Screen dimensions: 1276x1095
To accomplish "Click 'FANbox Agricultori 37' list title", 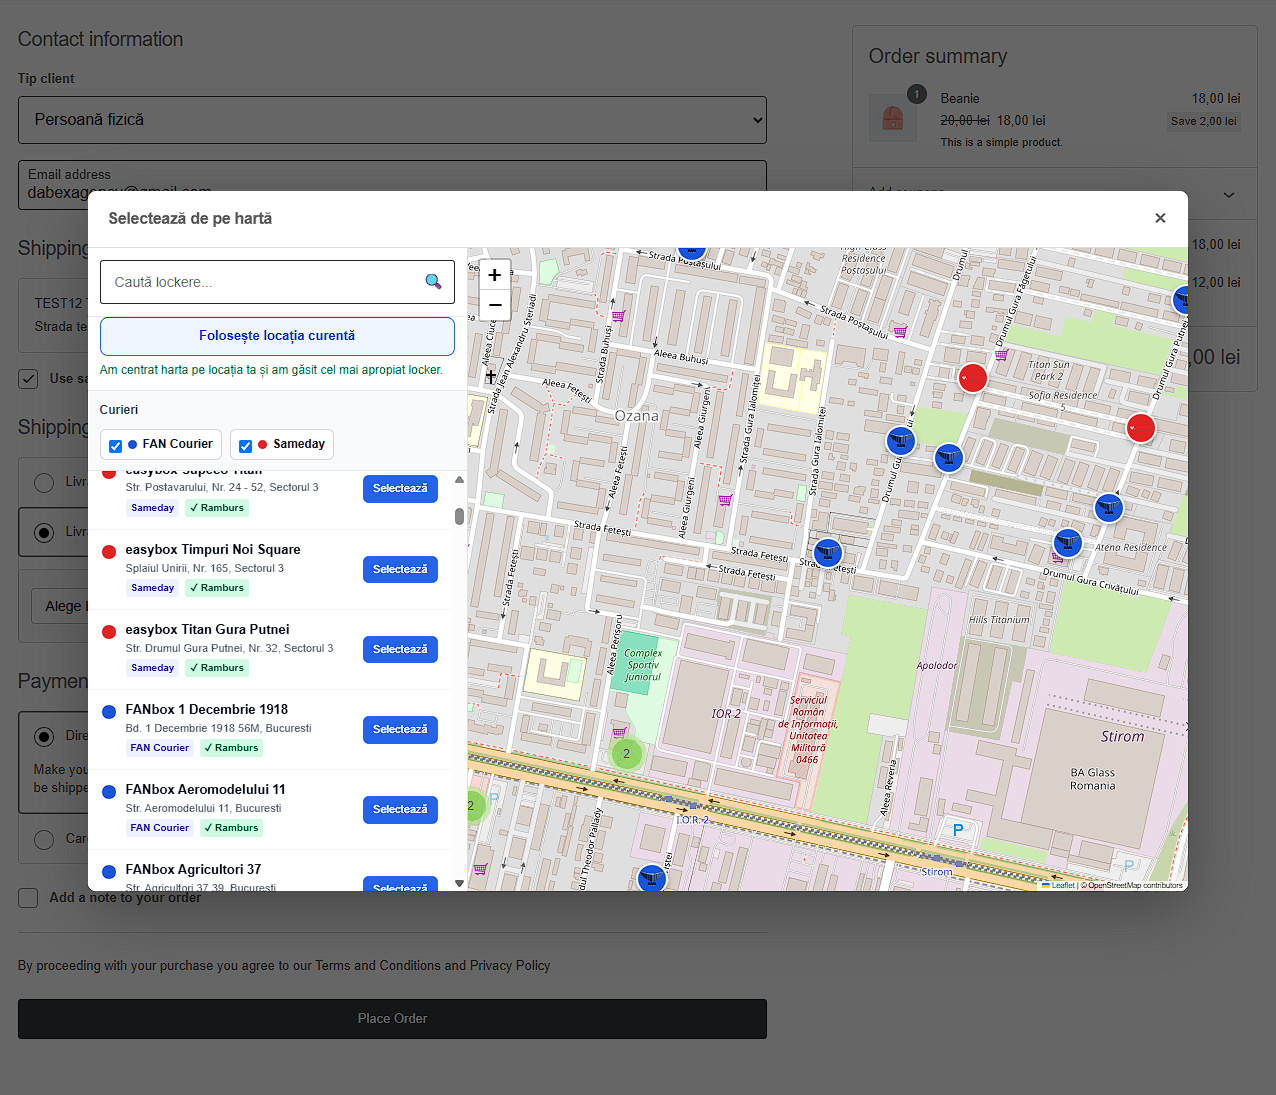I will [x=193, y=870].
